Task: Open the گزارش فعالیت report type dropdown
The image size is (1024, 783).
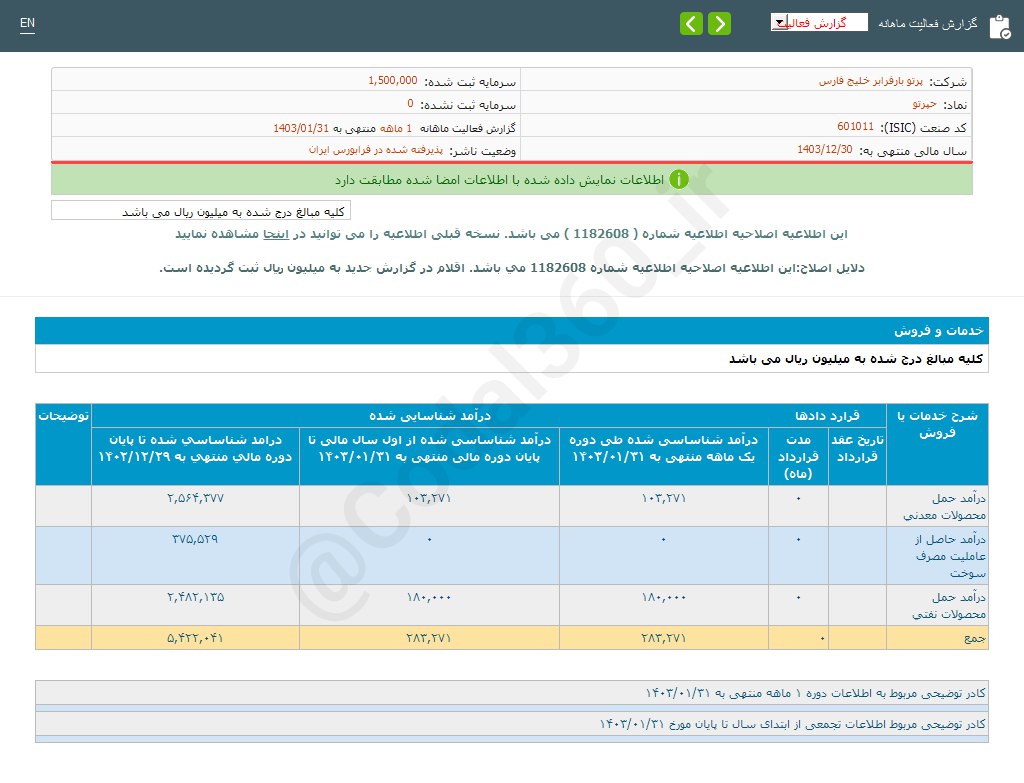Action: click(x=820, y=21)
